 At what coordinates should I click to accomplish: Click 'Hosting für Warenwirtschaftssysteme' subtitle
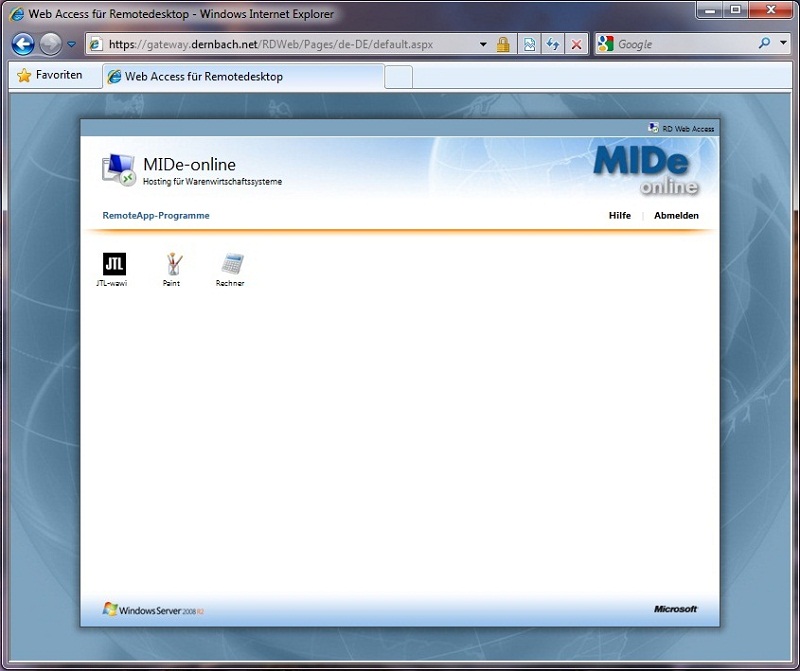[212, 182]
